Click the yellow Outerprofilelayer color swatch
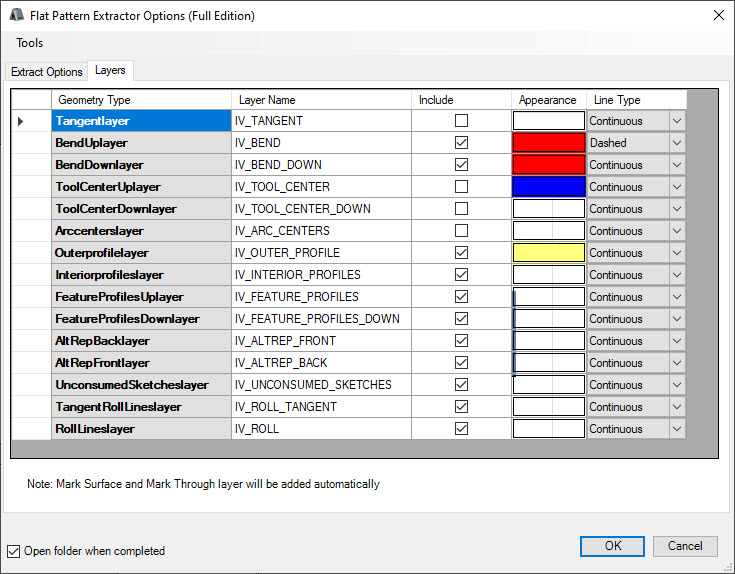 click(x=548, y=253)
